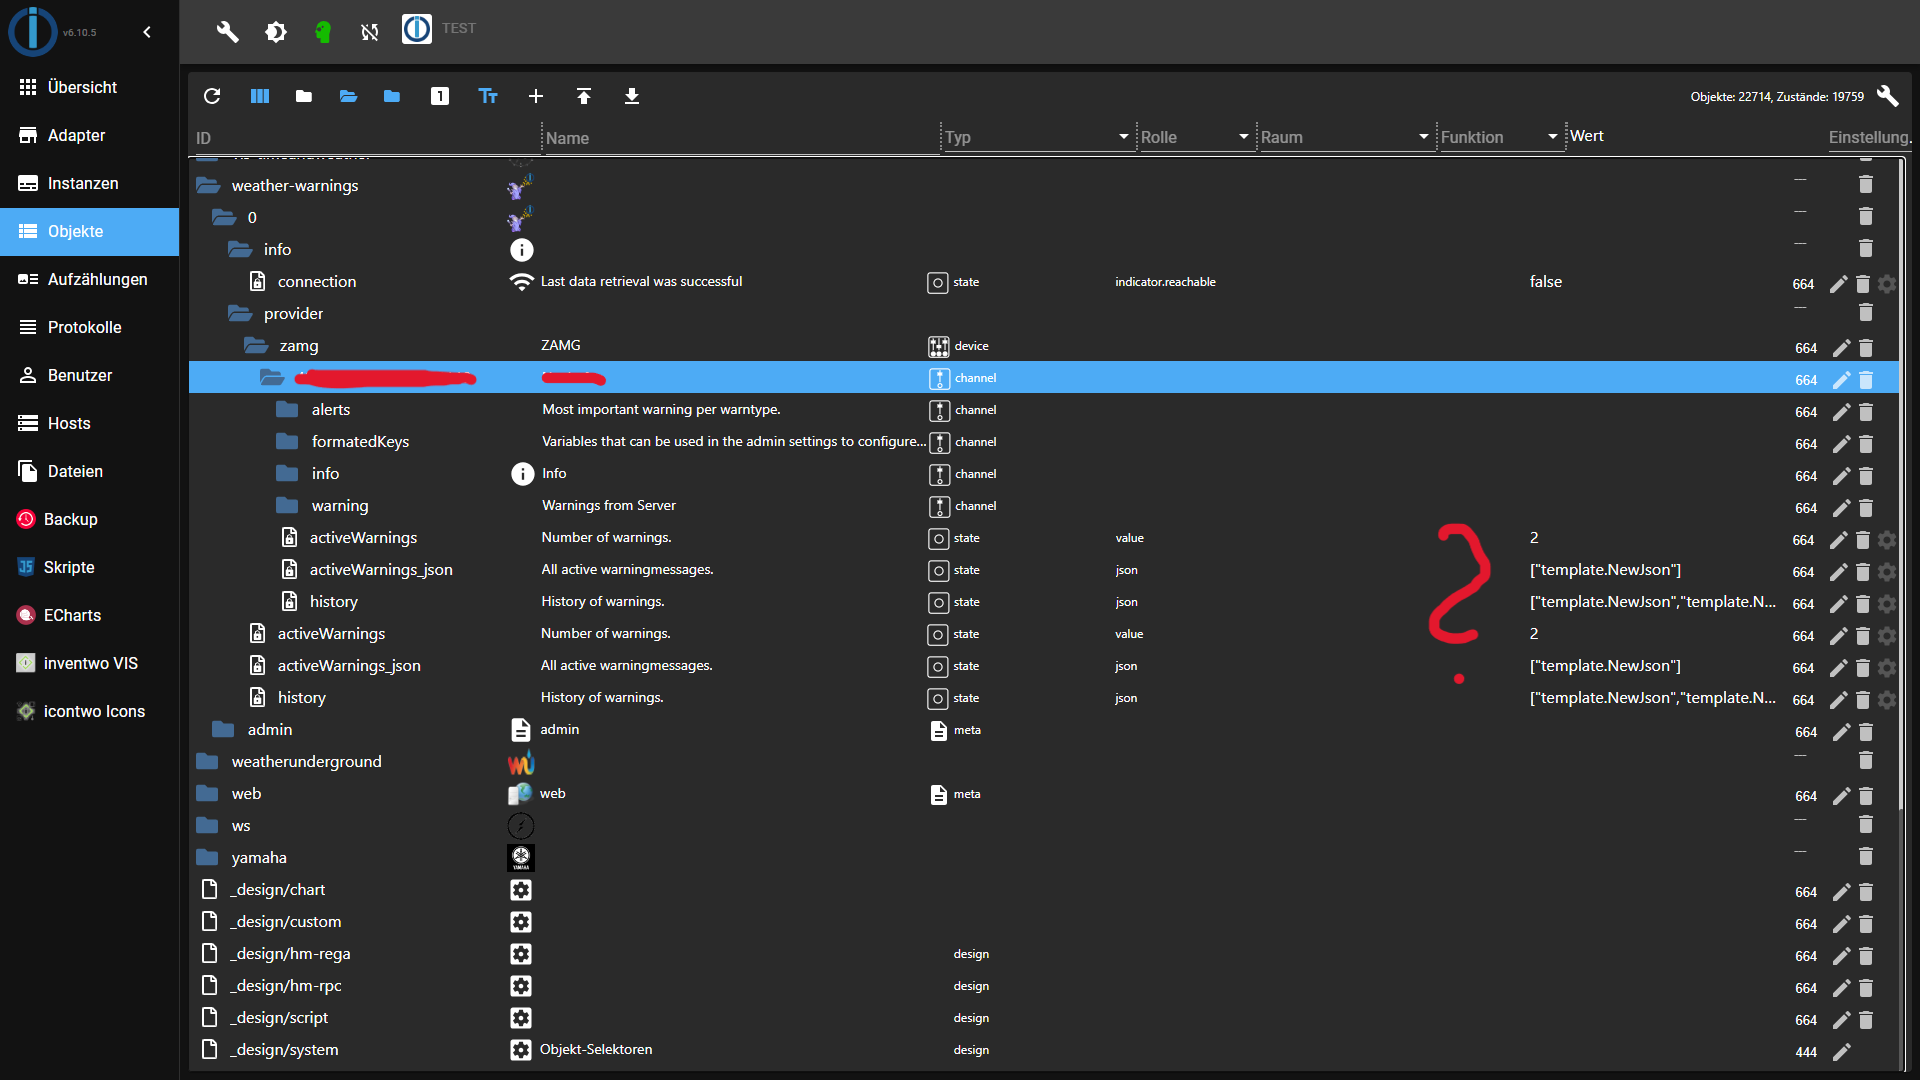Viewport: 1920px width, 1080px height.
Task: Open Adapter page in sidebar
Action: coord(89,135)
